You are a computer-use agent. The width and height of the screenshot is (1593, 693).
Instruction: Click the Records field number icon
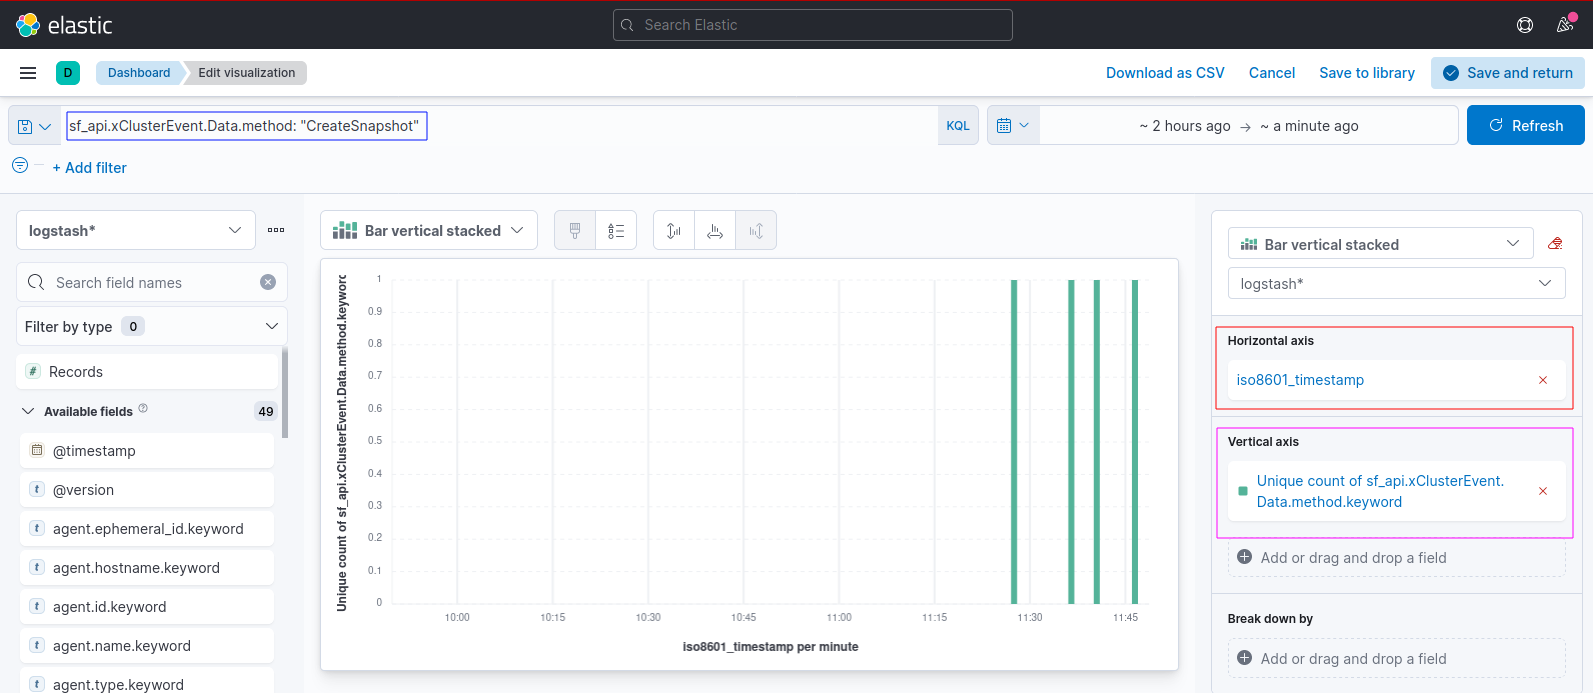tap(33, 371)
